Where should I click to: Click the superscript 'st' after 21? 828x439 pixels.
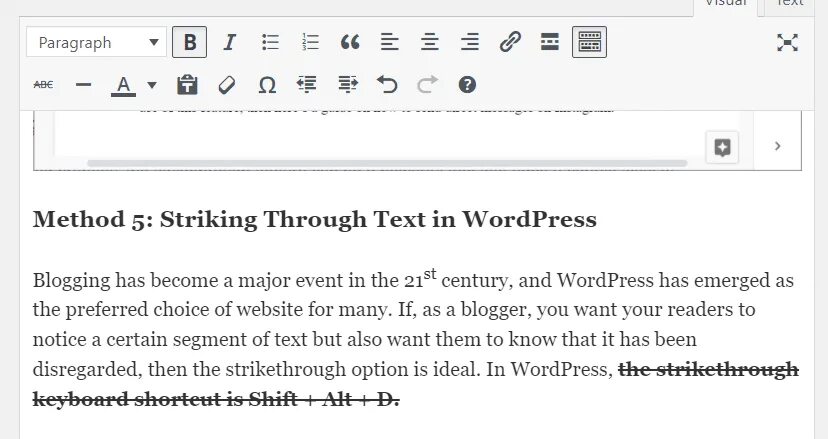[430, 274]
